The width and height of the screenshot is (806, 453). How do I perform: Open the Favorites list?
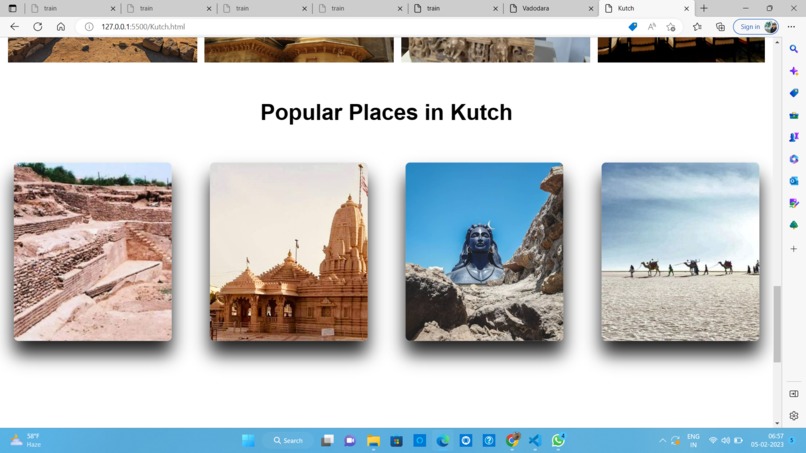tap(697, 27)
